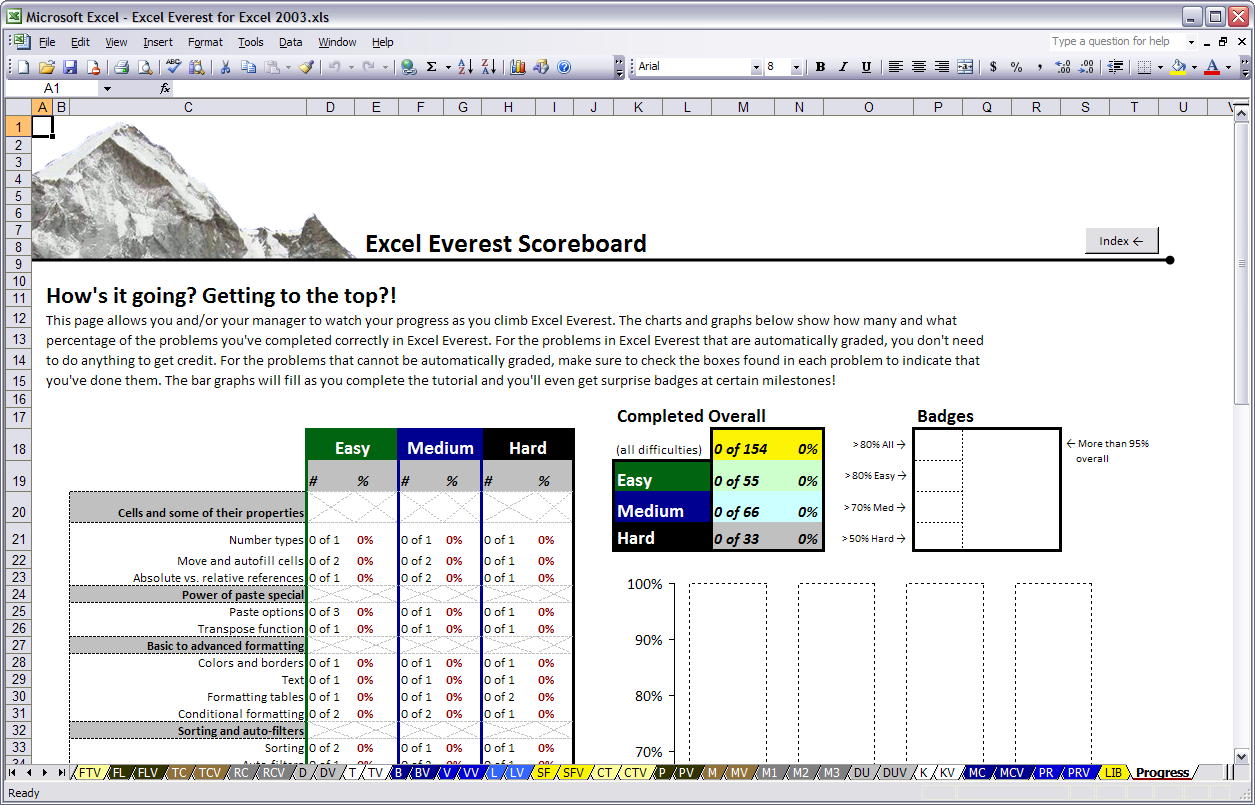Align text left
The image size is (1255, 805).
[895, 67]
